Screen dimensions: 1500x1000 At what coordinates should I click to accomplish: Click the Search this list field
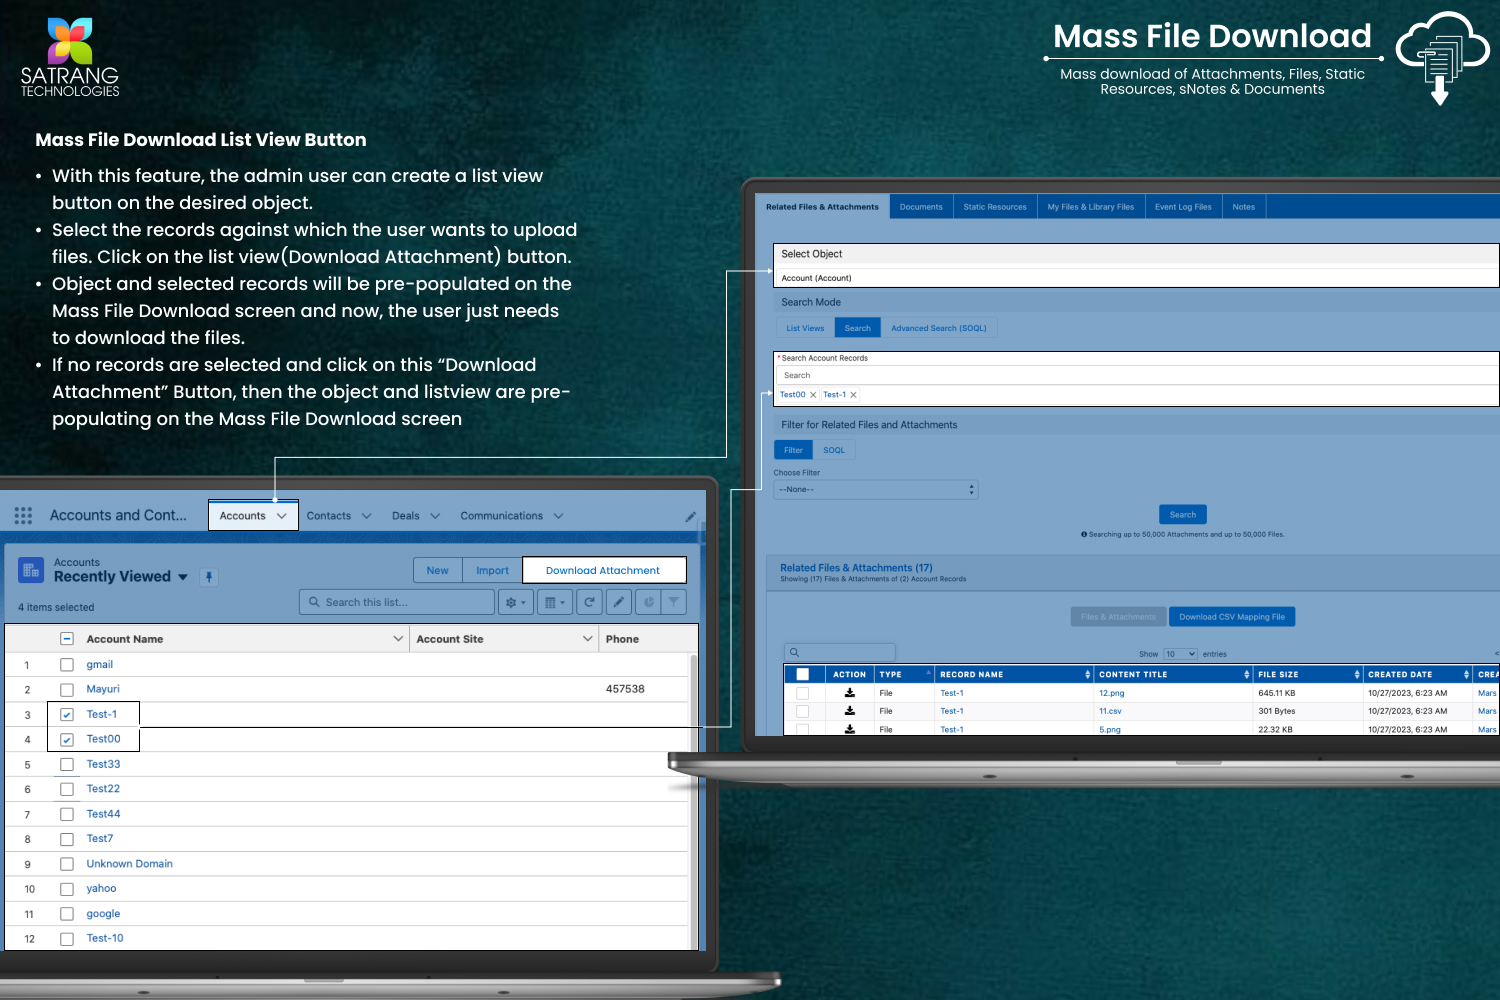pyautogui.click(x=398, y=602)
